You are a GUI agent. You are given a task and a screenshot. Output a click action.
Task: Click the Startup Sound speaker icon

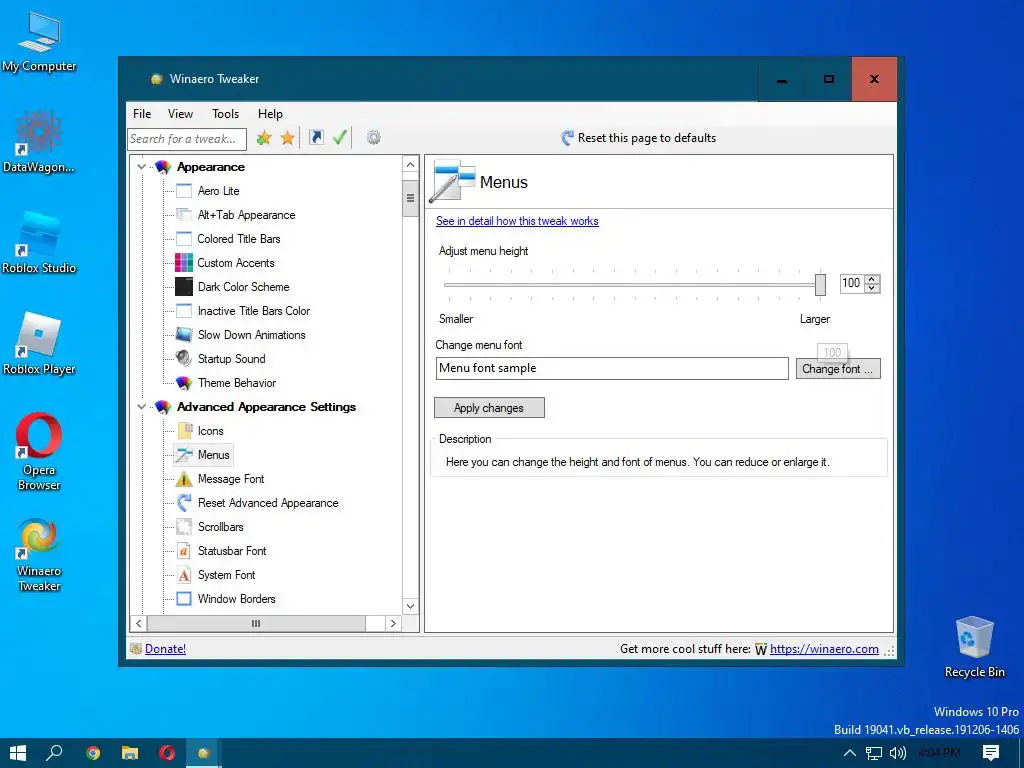(184, 359)
